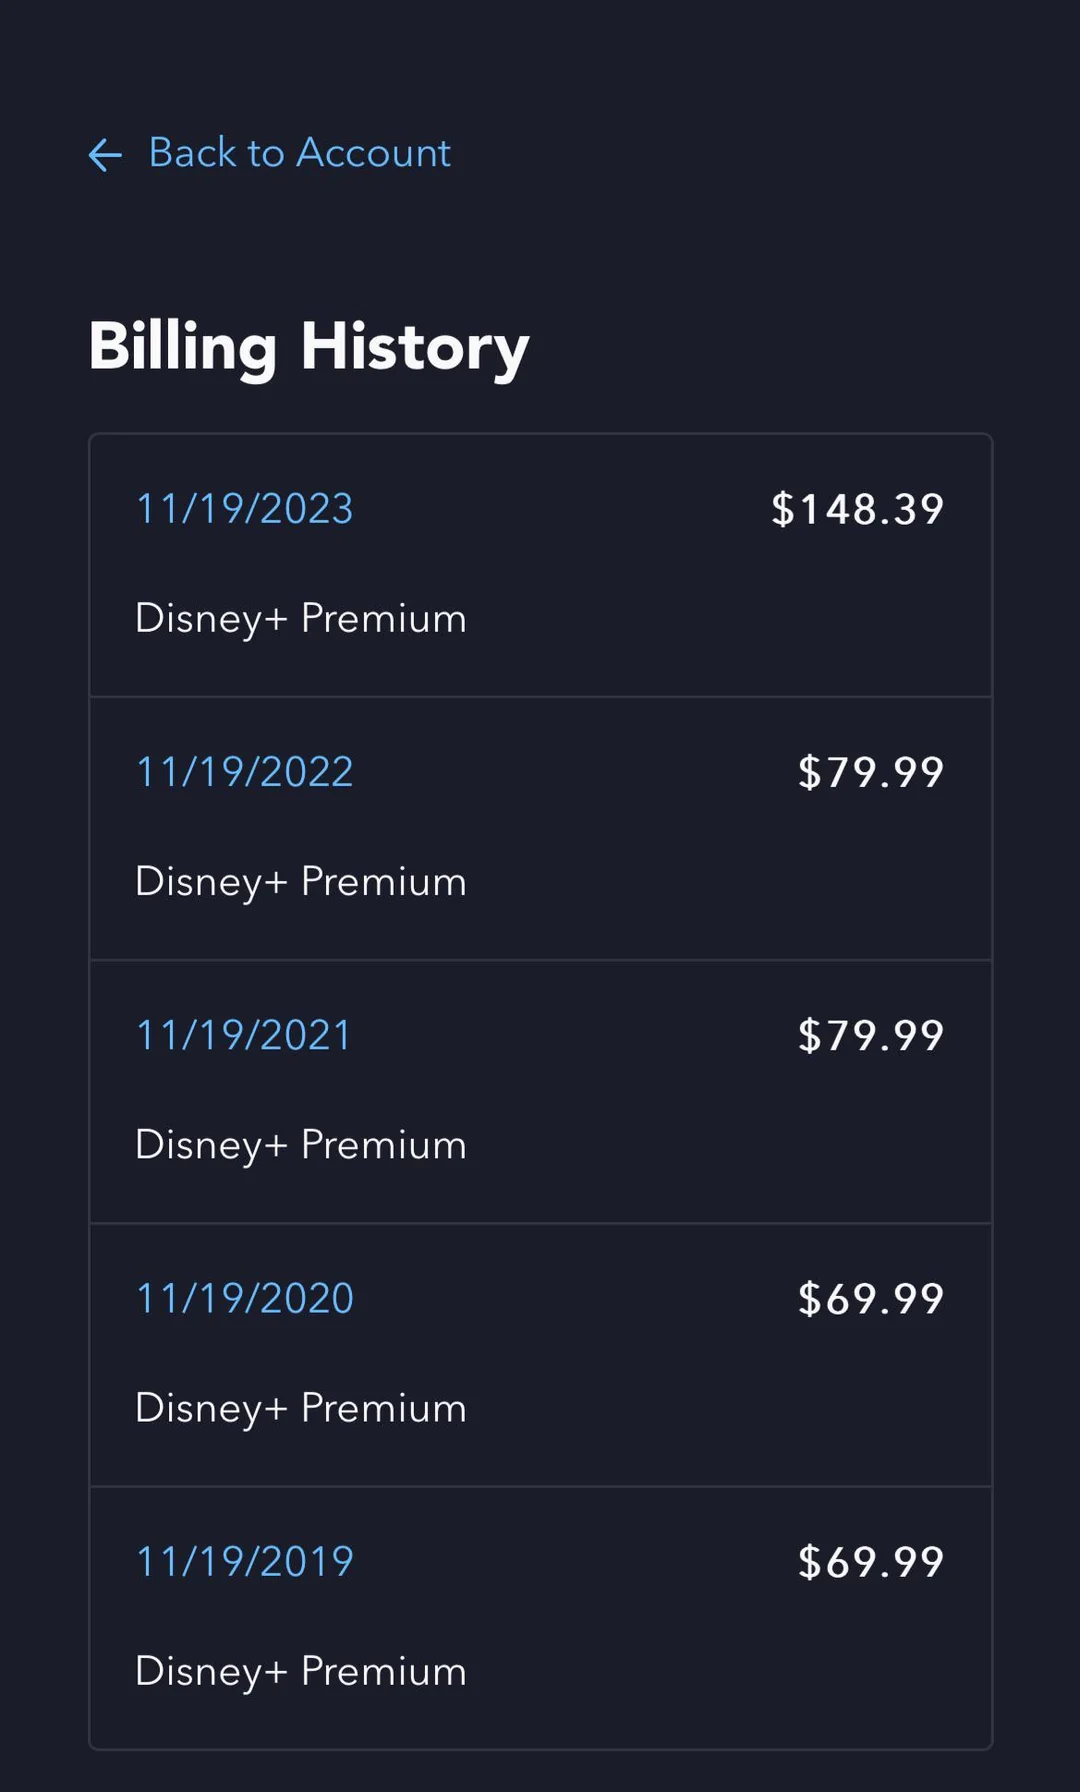Select the $79.99 charge from 2022
The width and height of the screenshot is (1080, 1792).
[870, 772]
